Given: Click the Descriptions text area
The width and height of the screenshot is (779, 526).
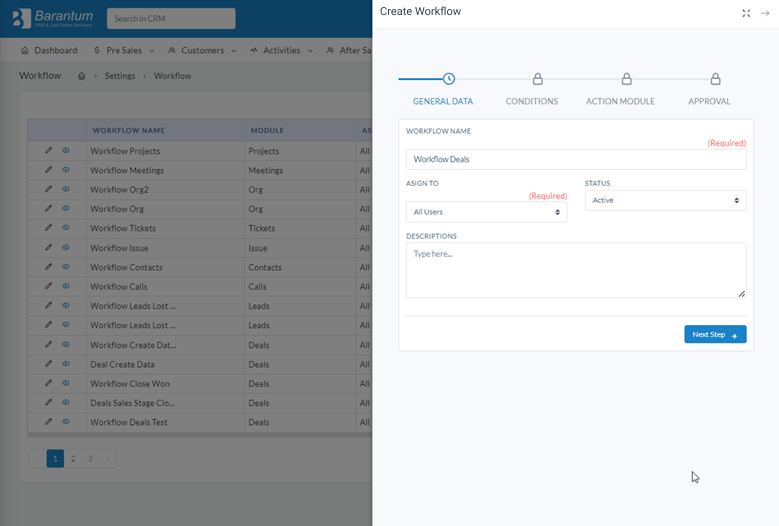Looking at the screenshot, I should pyautogui.click(x=576, y=270).
